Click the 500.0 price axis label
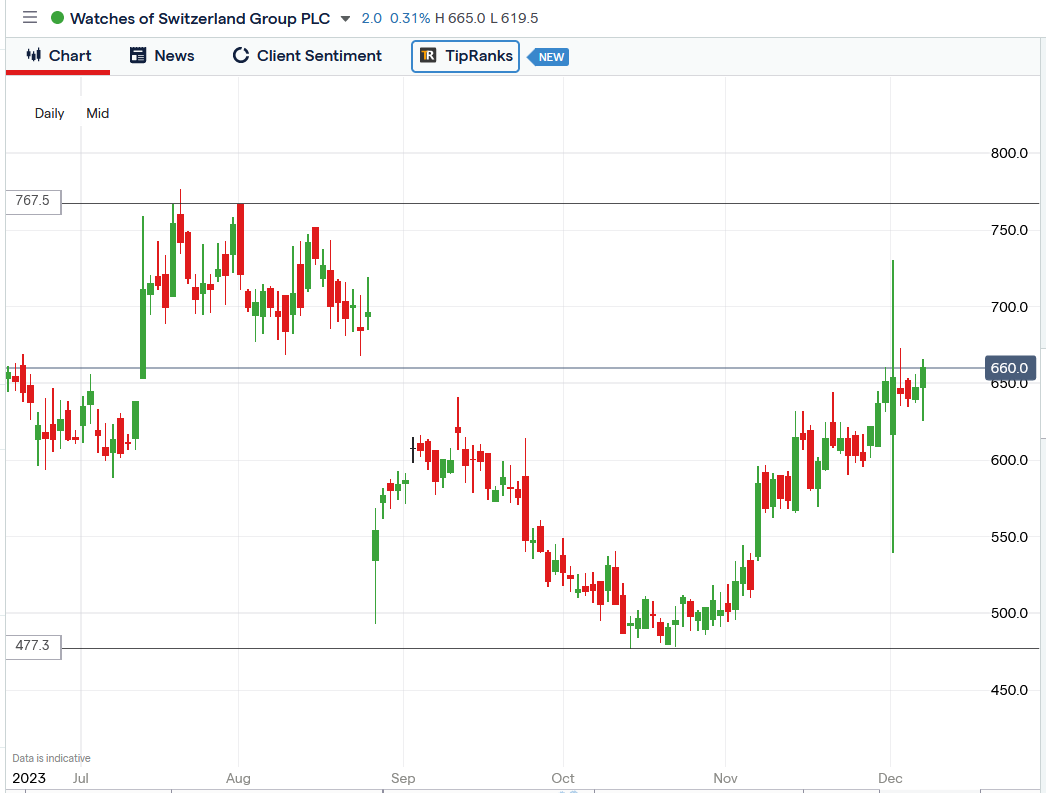 point(1009,613)
